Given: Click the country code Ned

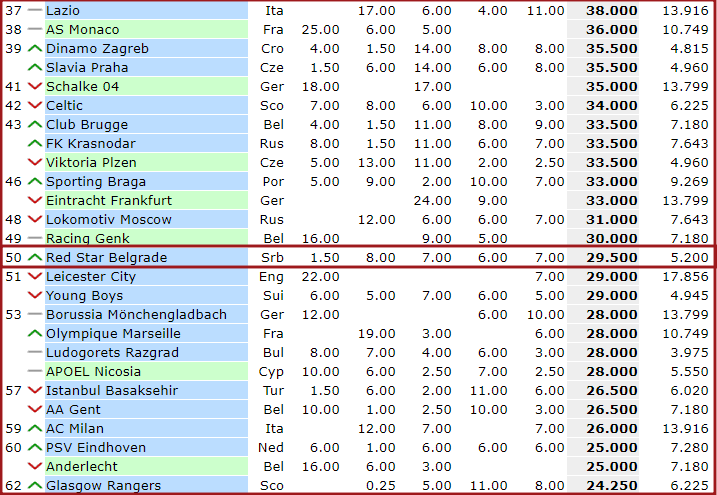Looking at the screenshot, I should tap(271, 447).
